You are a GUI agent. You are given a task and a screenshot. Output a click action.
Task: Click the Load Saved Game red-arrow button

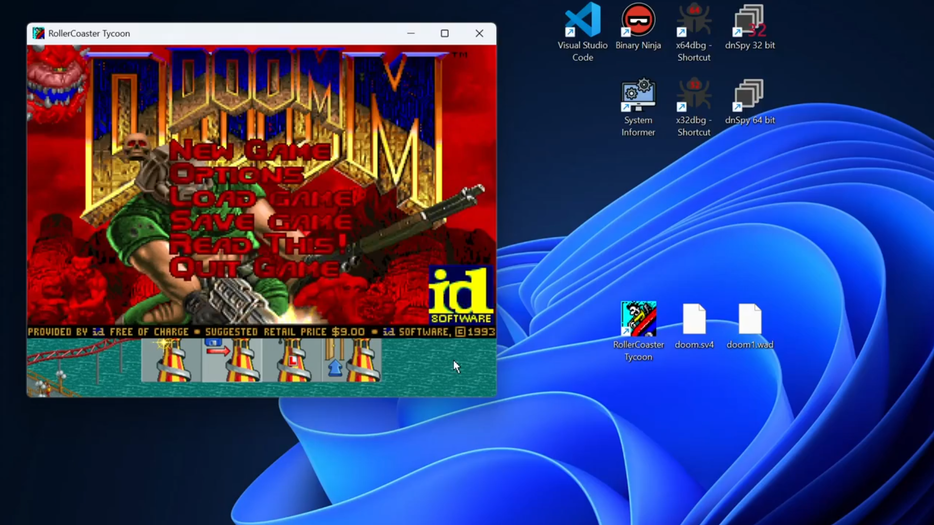(232, 360)
